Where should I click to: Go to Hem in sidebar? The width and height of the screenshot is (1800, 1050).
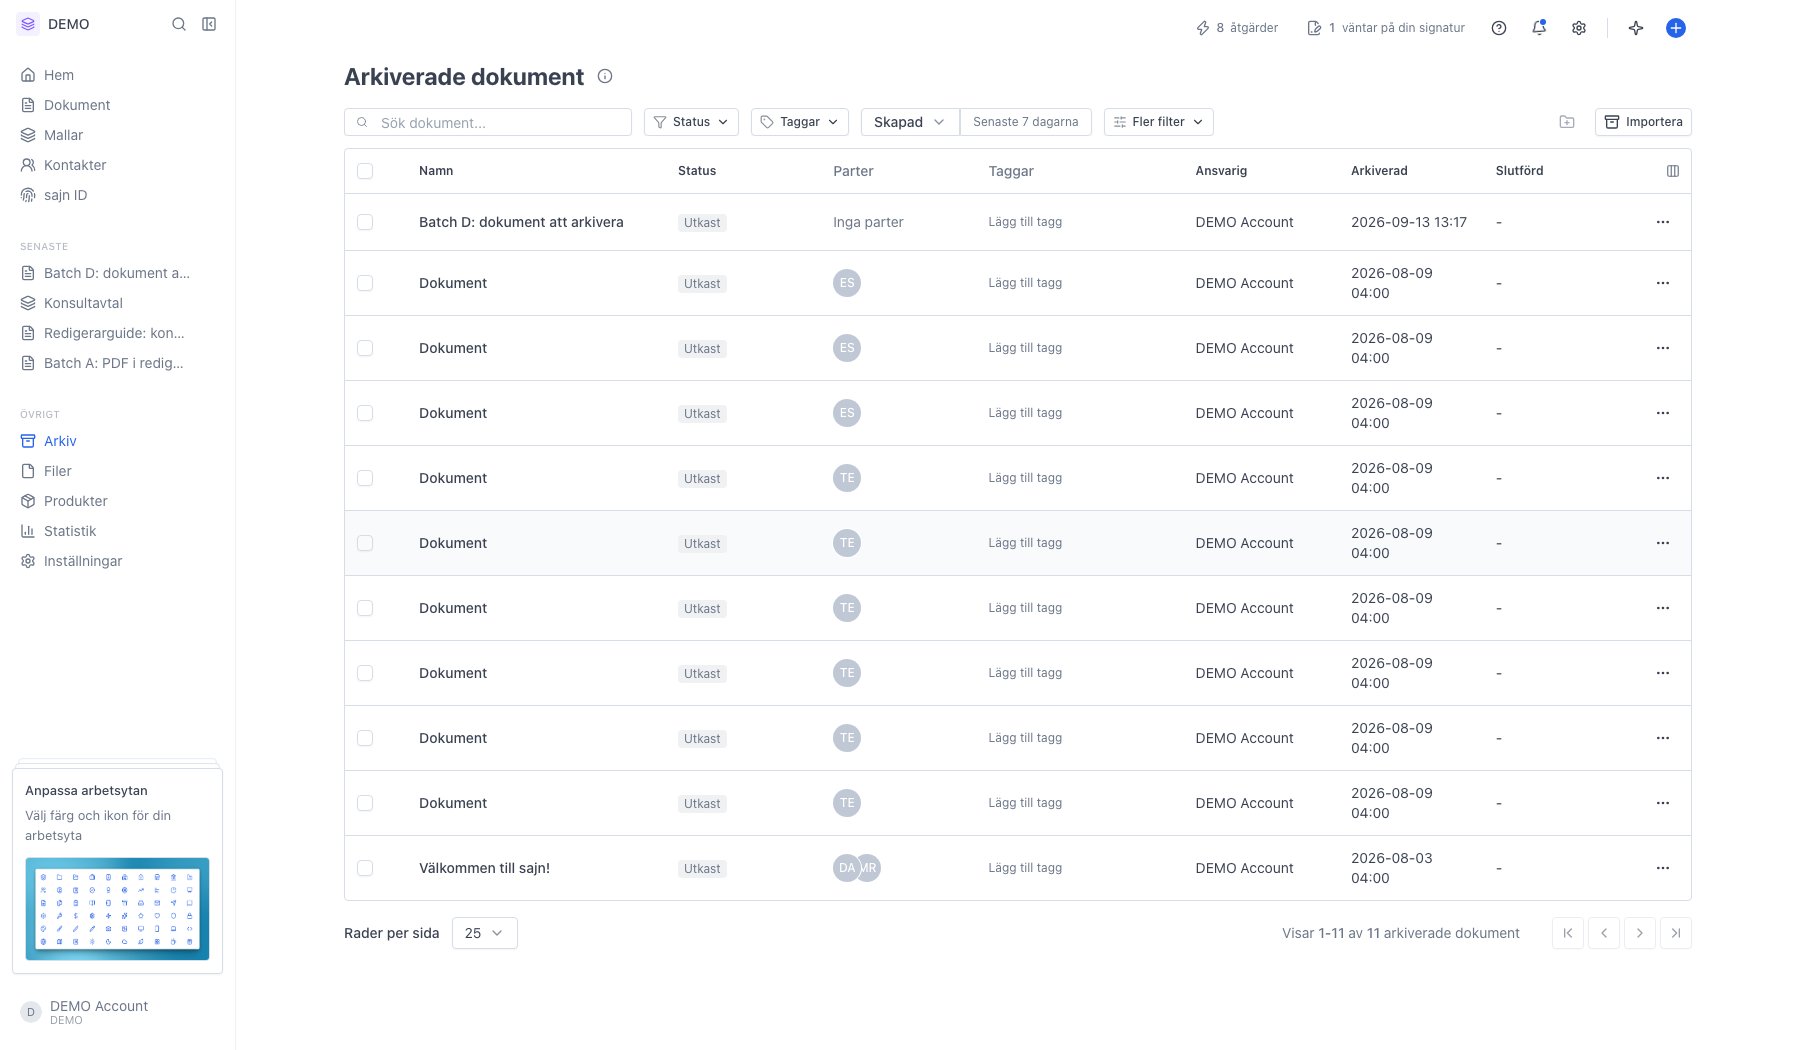pyautogui.click(x=58, y=75)
